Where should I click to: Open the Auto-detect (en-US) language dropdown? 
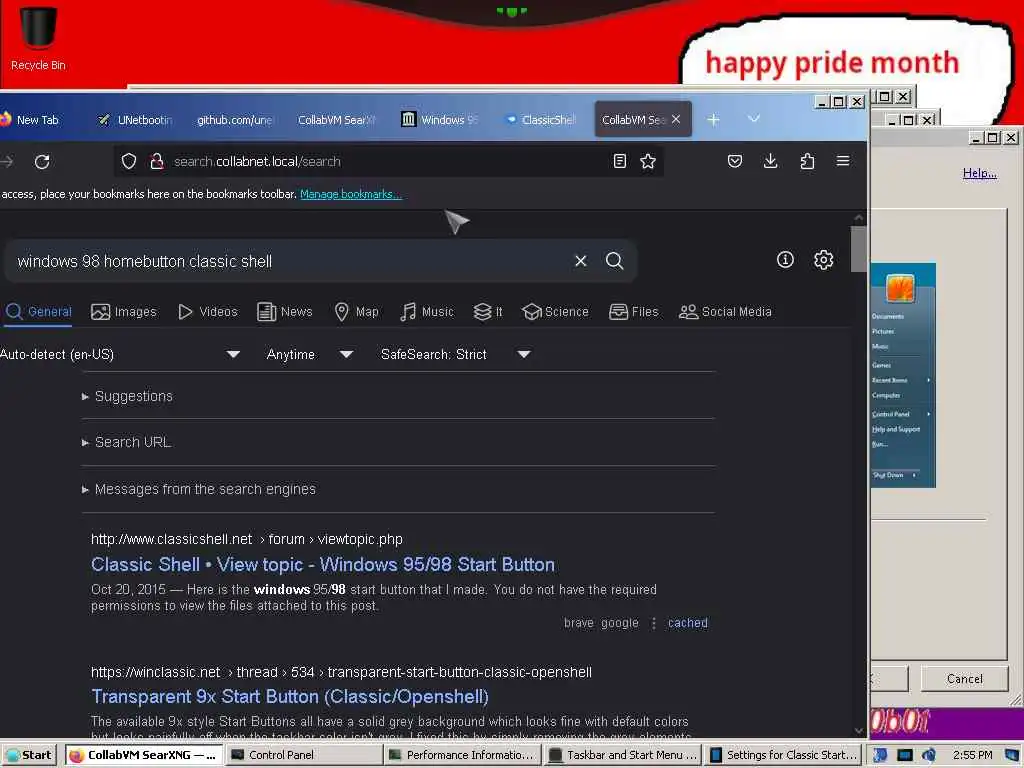pos(120,354)
